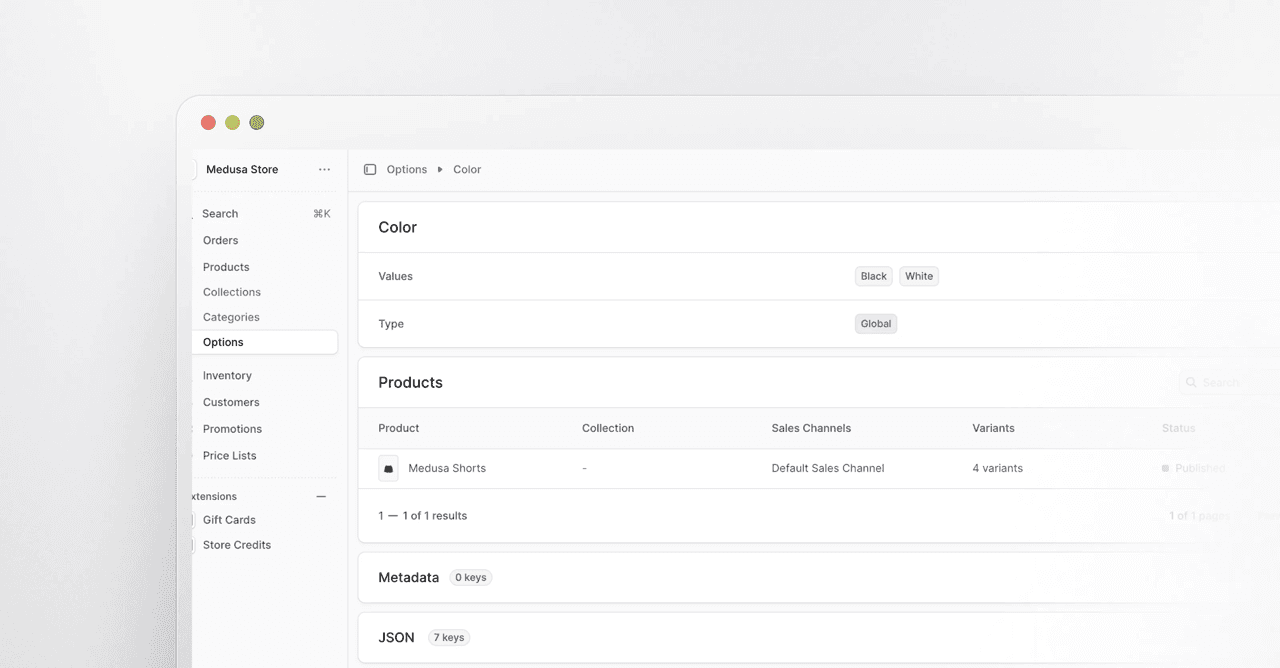The height and width of the screenshot is (668, 1280).
Task: Click the Product column header
Action: pyautogui.click(x=399, y=428)
